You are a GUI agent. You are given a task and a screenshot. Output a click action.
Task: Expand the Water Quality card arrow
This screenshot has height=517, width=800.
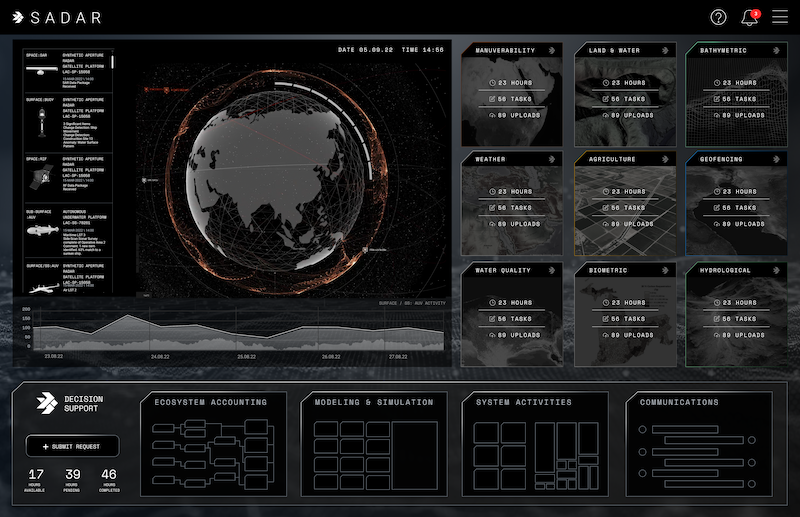[x=552, y=270]
